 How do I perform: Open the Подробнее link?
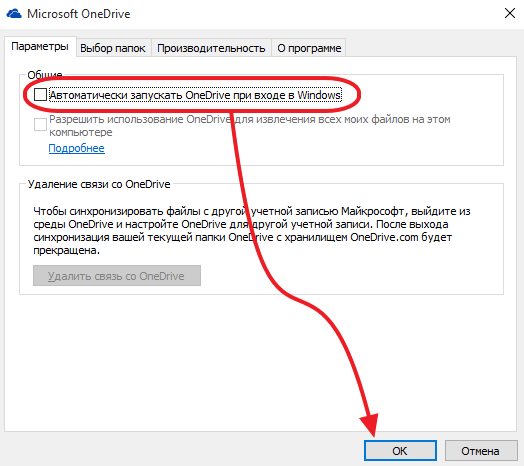[77, 148]
